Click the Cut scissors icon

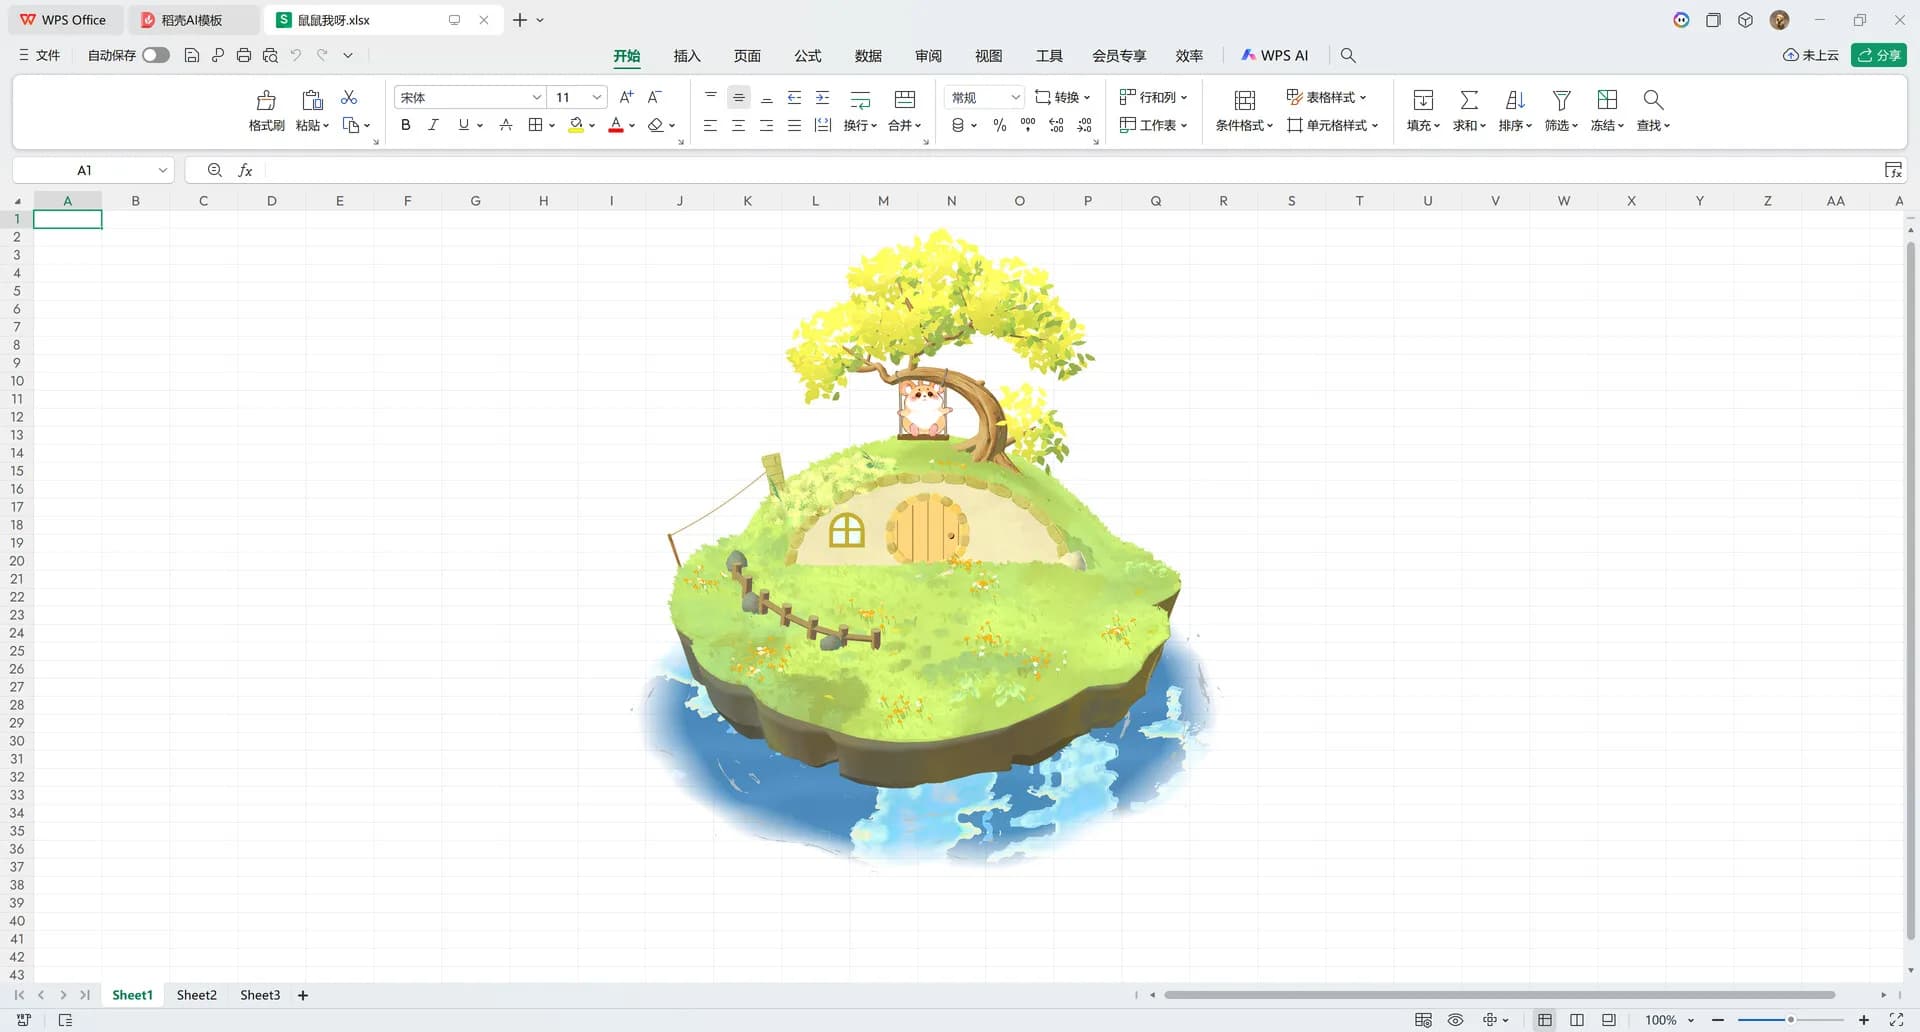(349, 97)
